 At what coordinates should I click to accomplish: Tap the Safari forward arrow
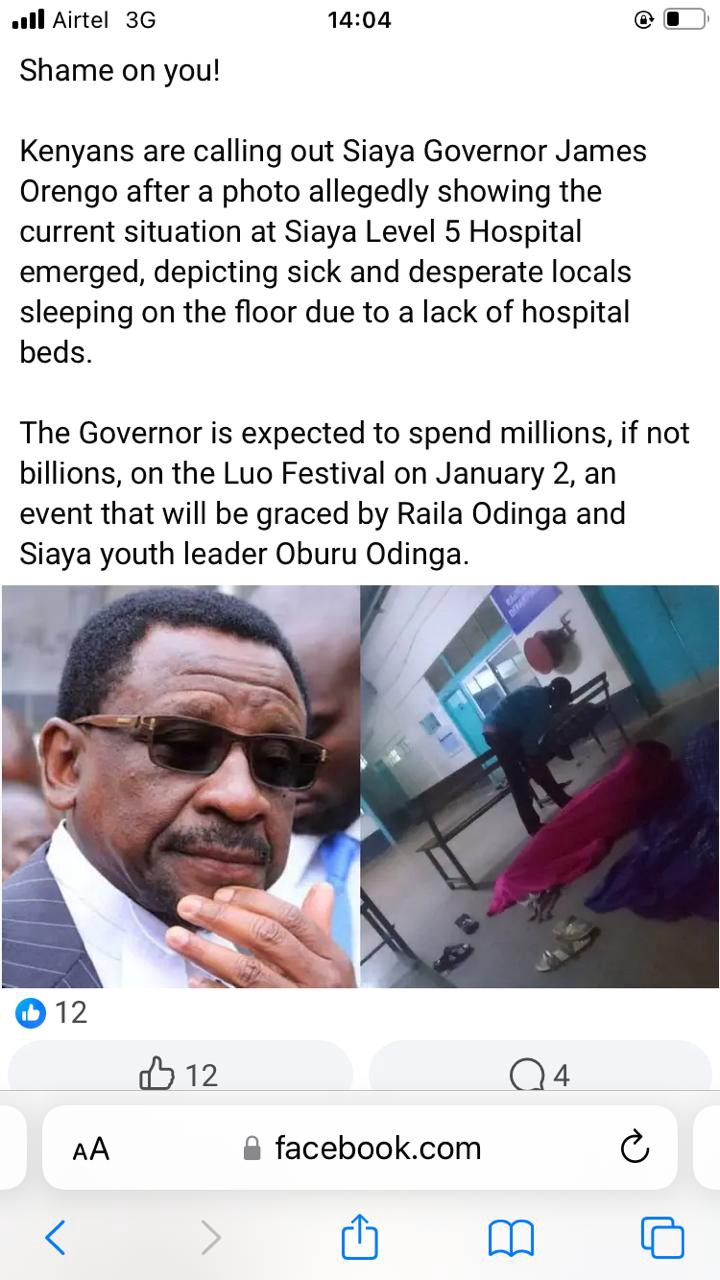coord(211,1237)
